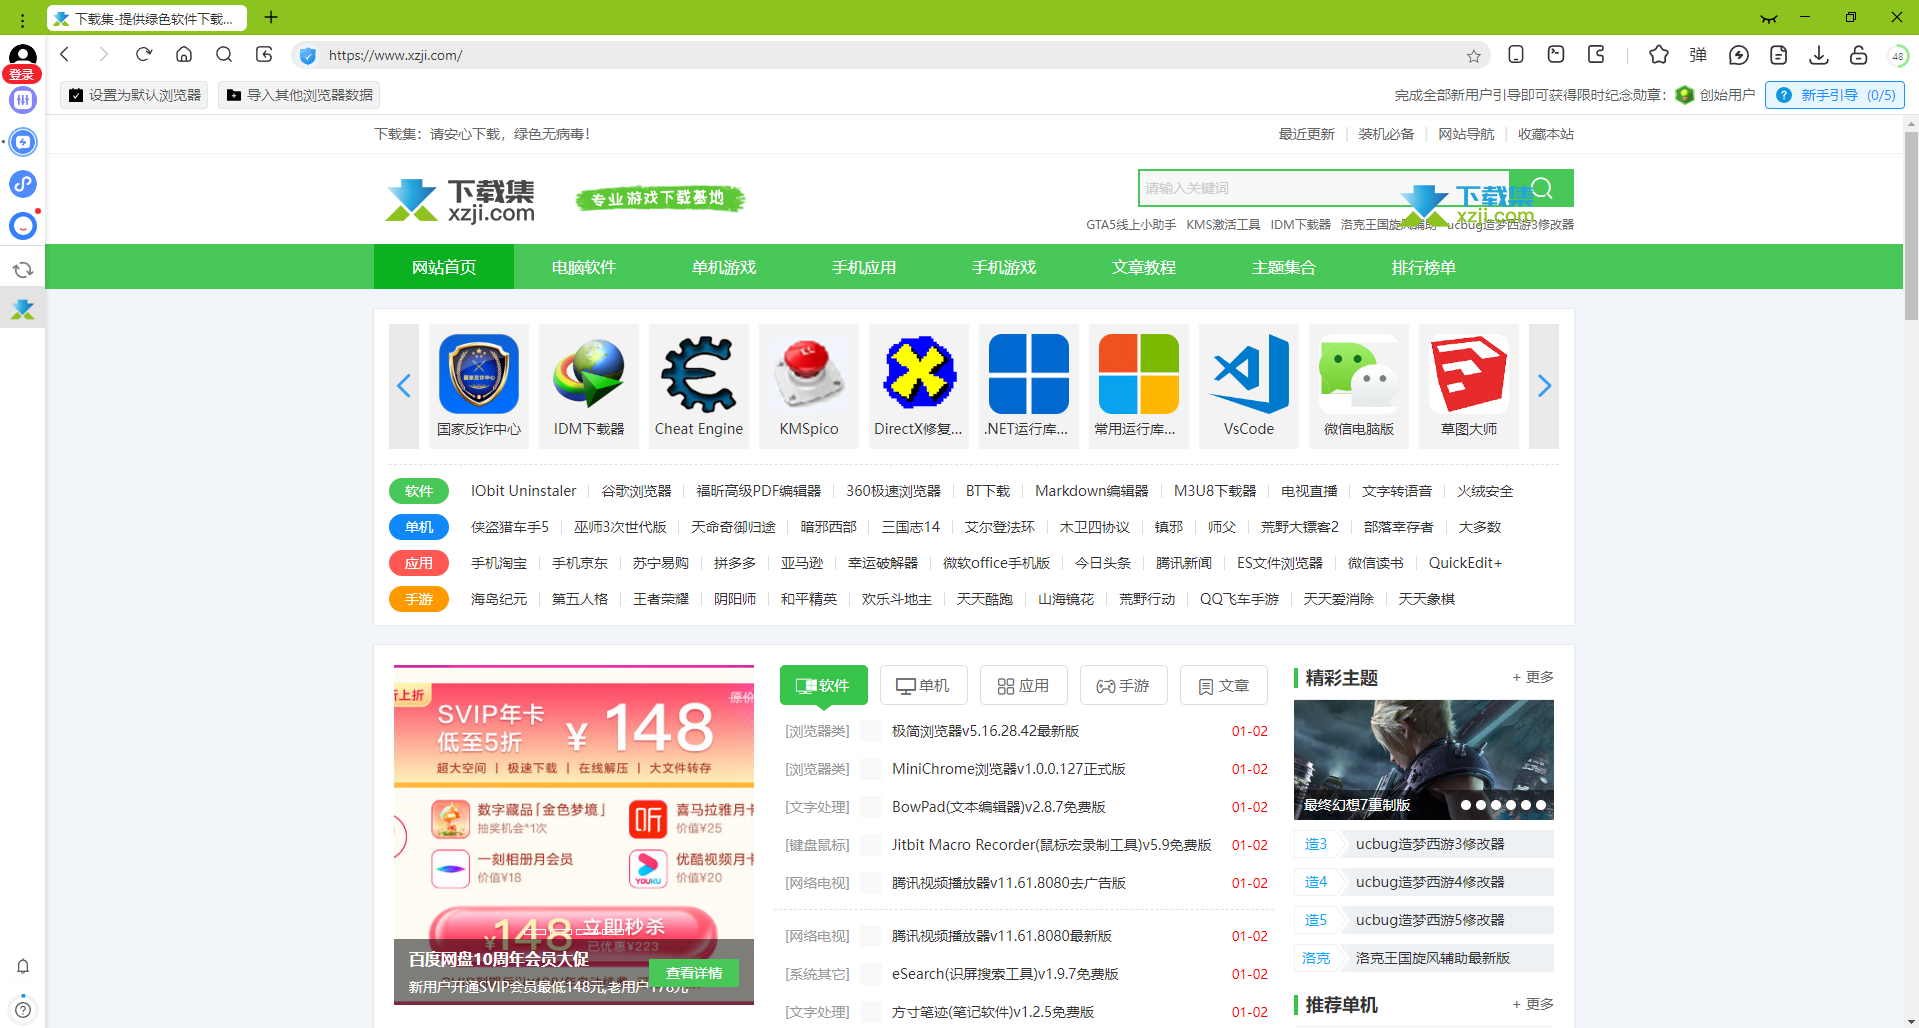Open GTA5线上小助手 hot search link
1919x1028 pixels.
[x=1131, y=225]
